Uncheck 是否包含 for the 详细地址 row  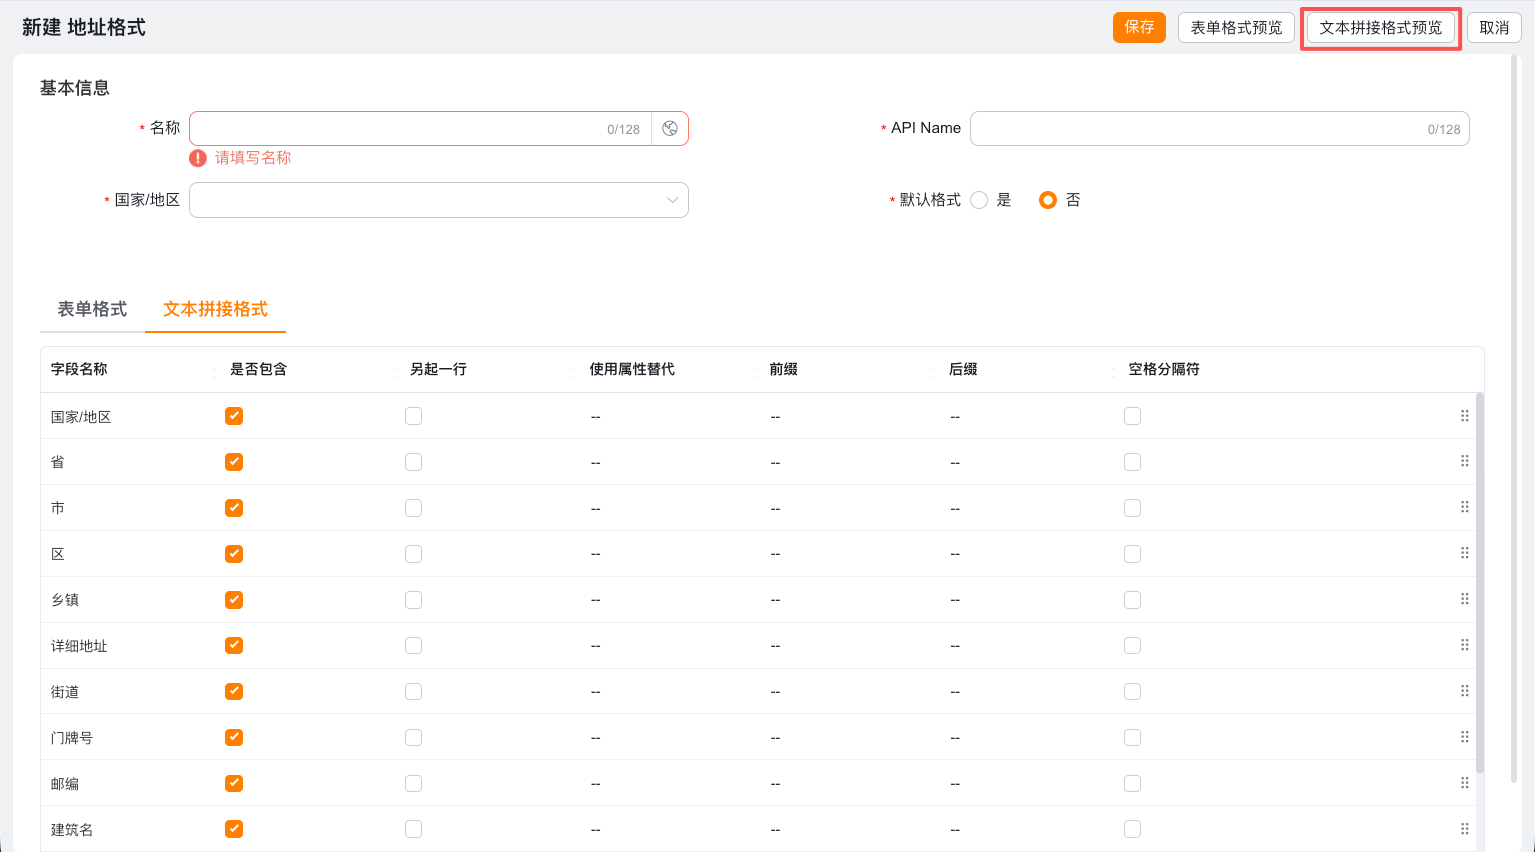[x=234, y=645]
